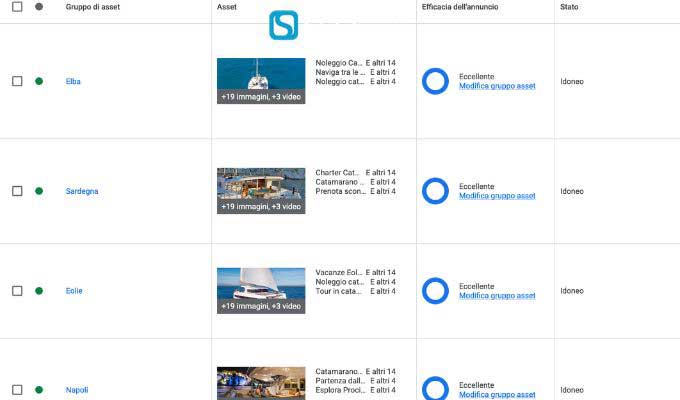Click the Sardegna ad strength circle indicator

click(435, 191)
